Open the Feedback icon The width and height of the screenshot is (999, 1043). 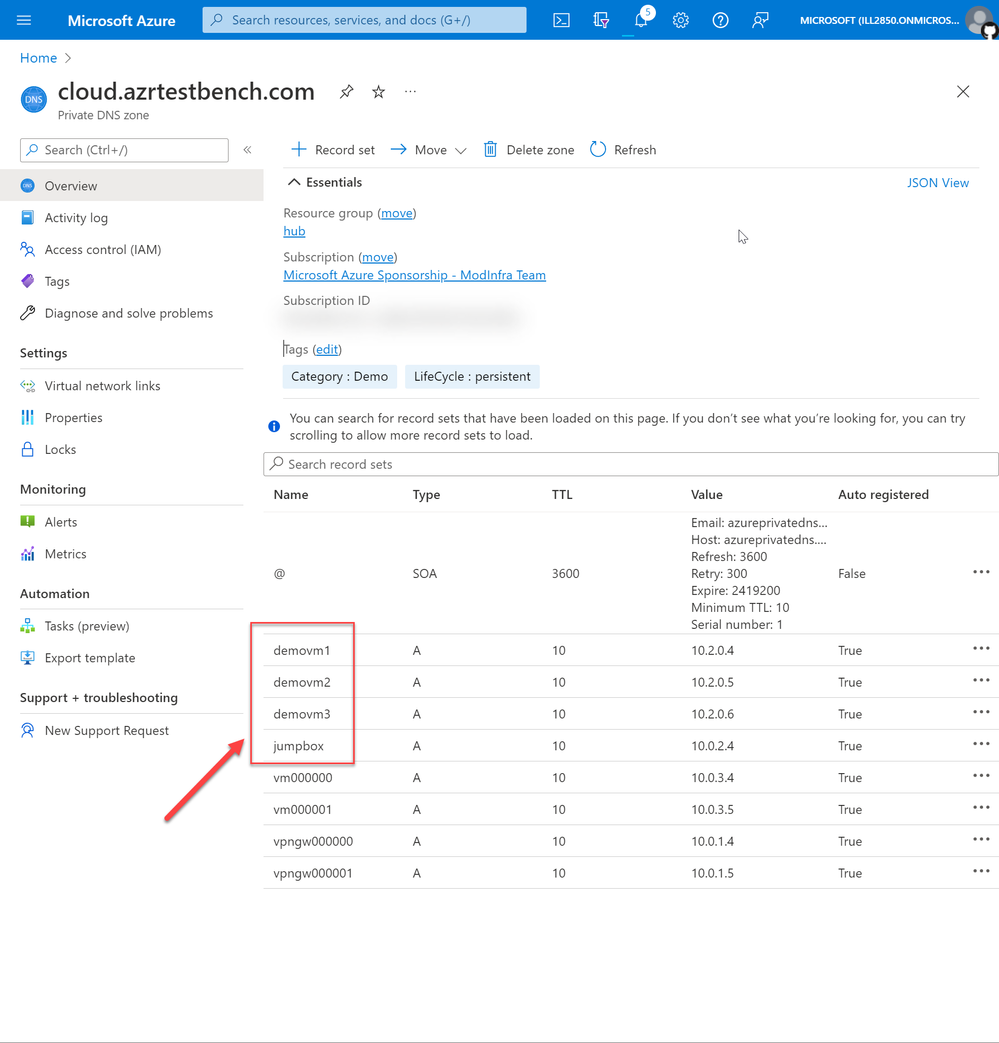760,21
